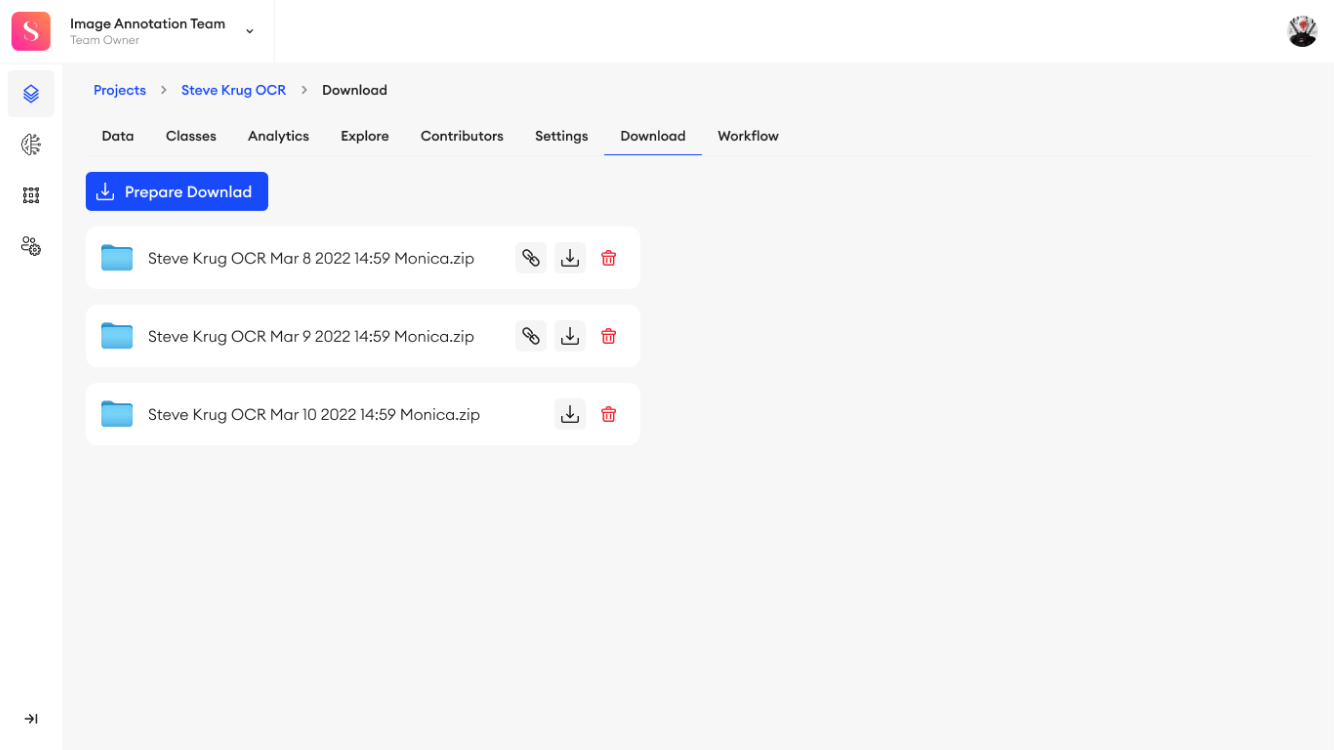Switch to the Classes tab
The height and width of the screenshot is (750, 1334).
point(191,136)
